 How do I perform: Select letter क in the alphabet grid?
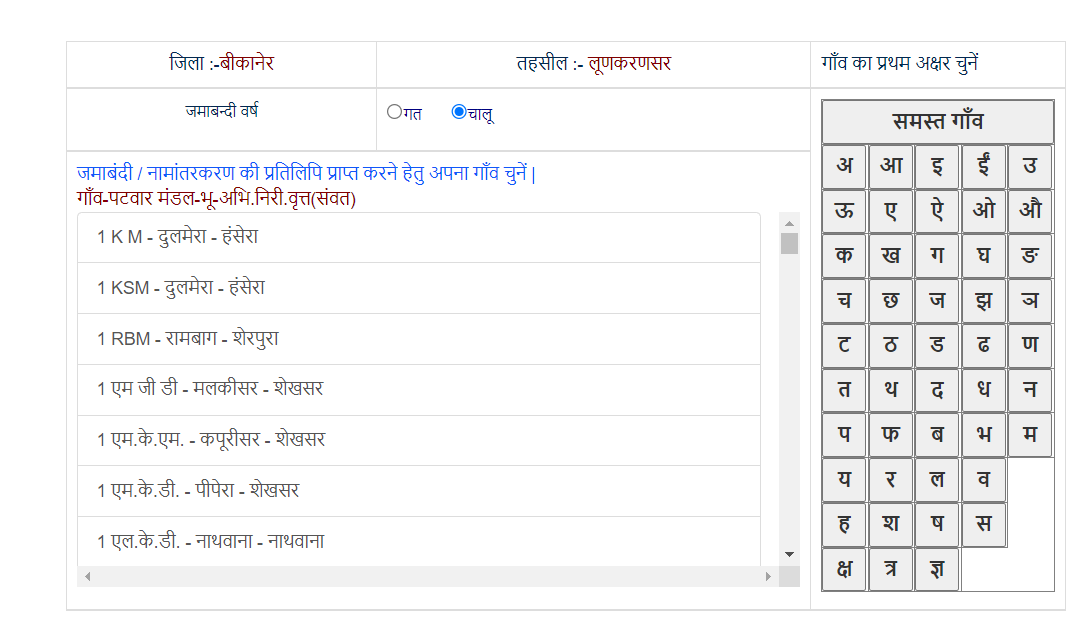tap(843, 255)
